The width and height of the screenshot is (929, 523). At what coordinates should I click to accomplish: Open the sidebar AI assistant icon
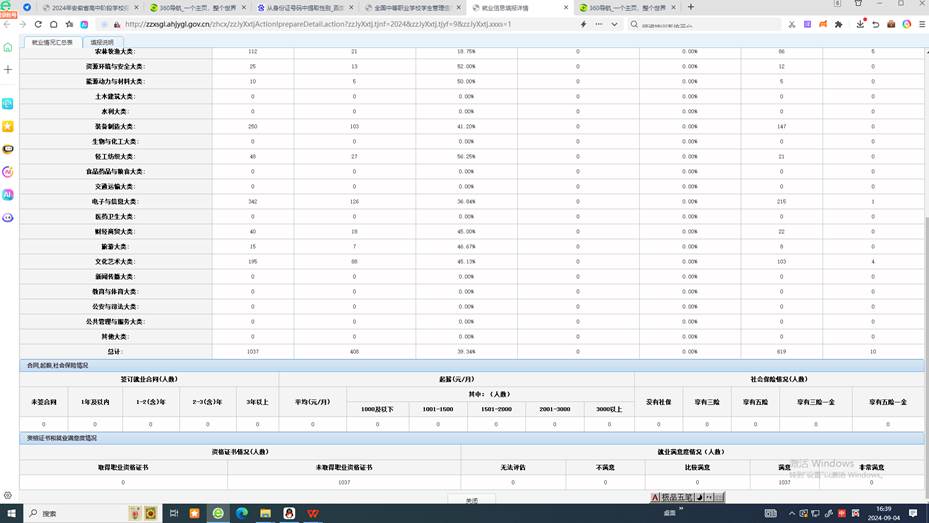[8, 195]
